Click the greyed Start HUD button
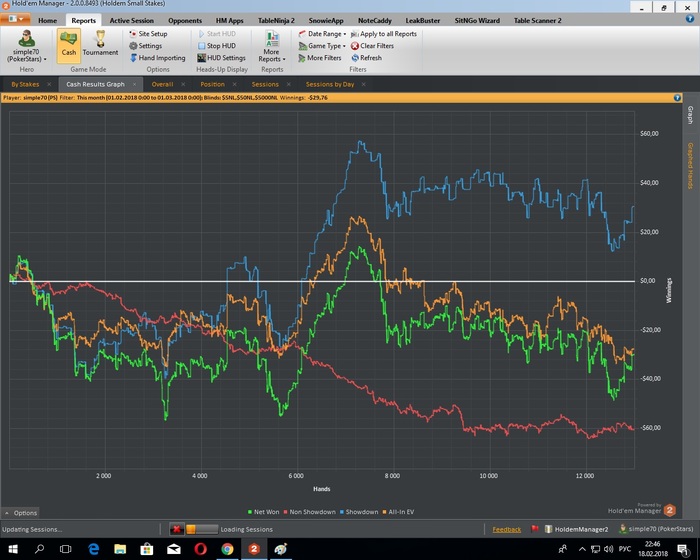 pyautogui.click(x=217, y=33)
